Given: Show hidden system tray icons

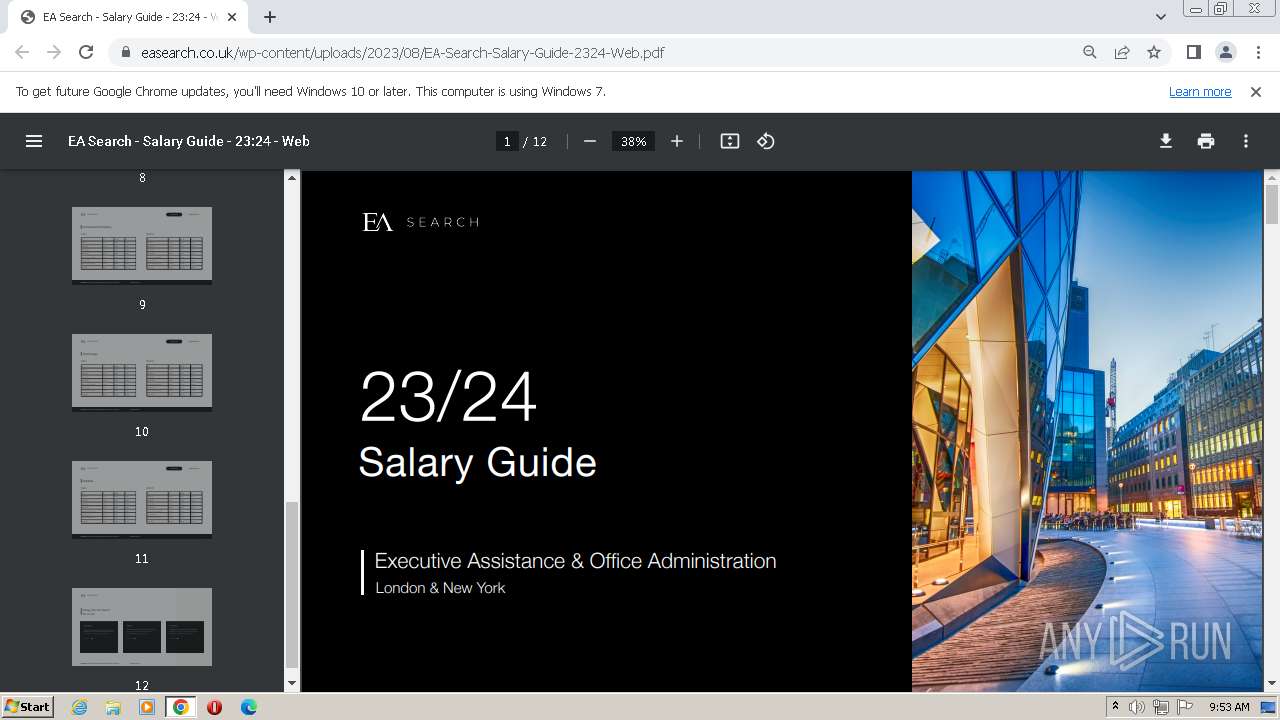Looking at the screenshot, I should tap(1115, 707).
